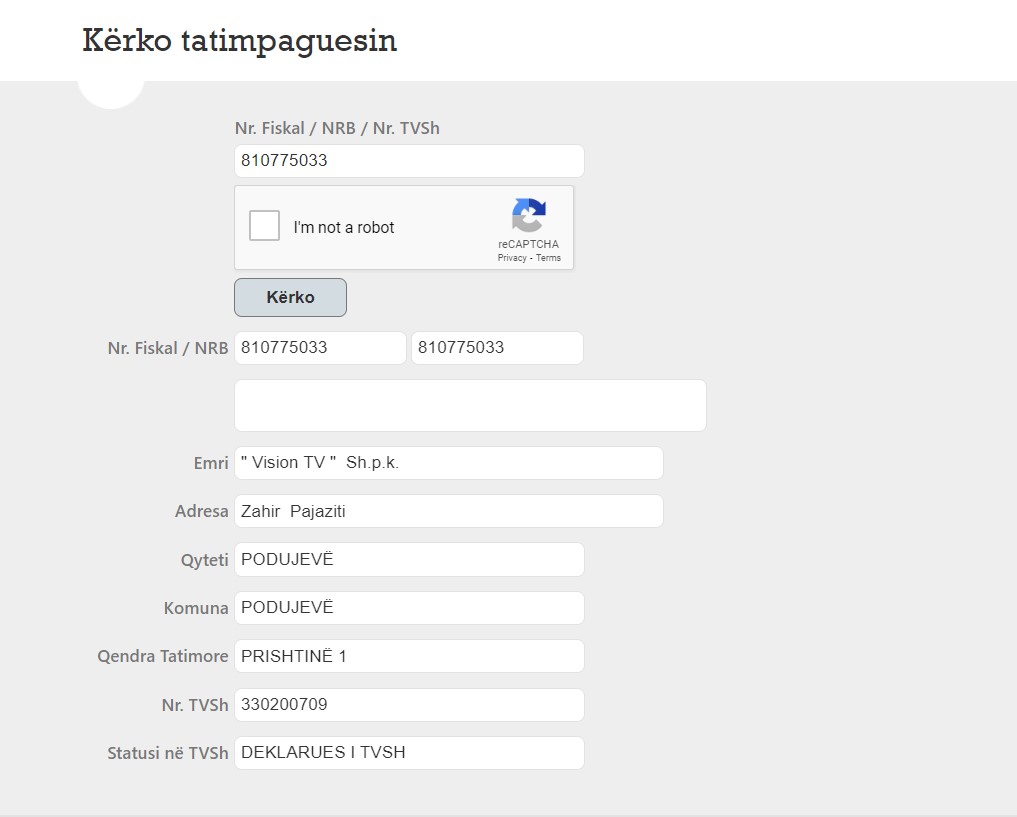This screenshot has height=817, width=1017.
Task: Click the Adresa field showing Zahir Pajaziti
Action: tap(449, 511)
